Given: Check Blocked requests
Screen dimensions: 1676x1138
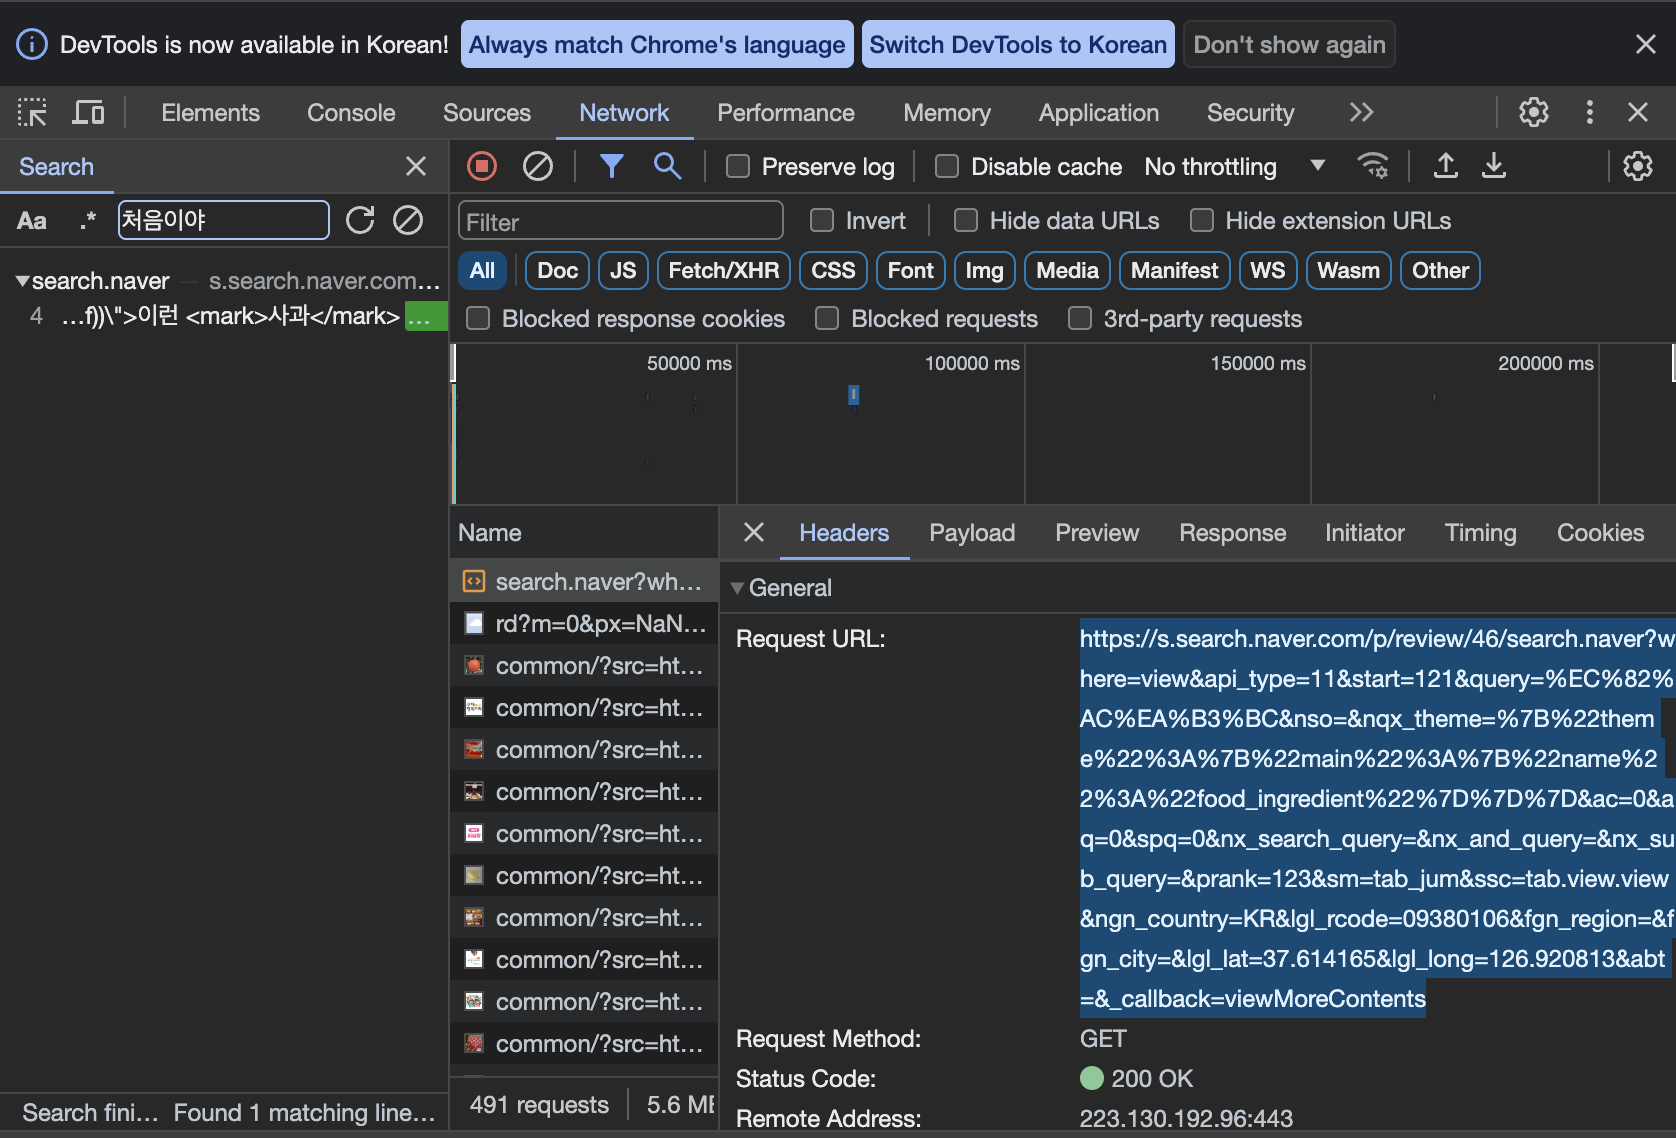Looking at the screenshot, I should pos(827,318).
